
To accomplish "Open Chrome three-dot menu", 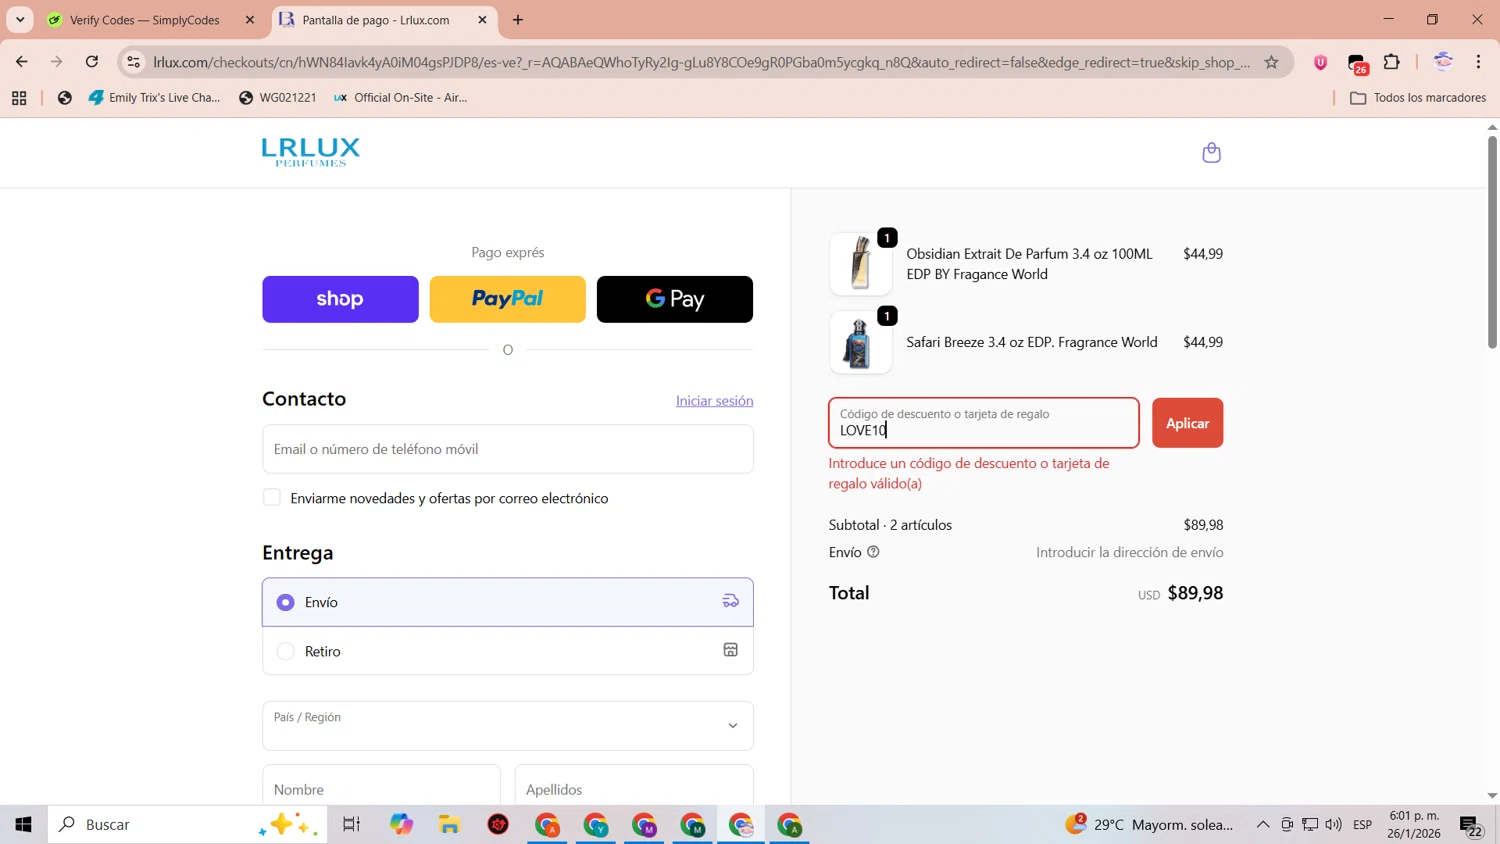I will 1478,62.
